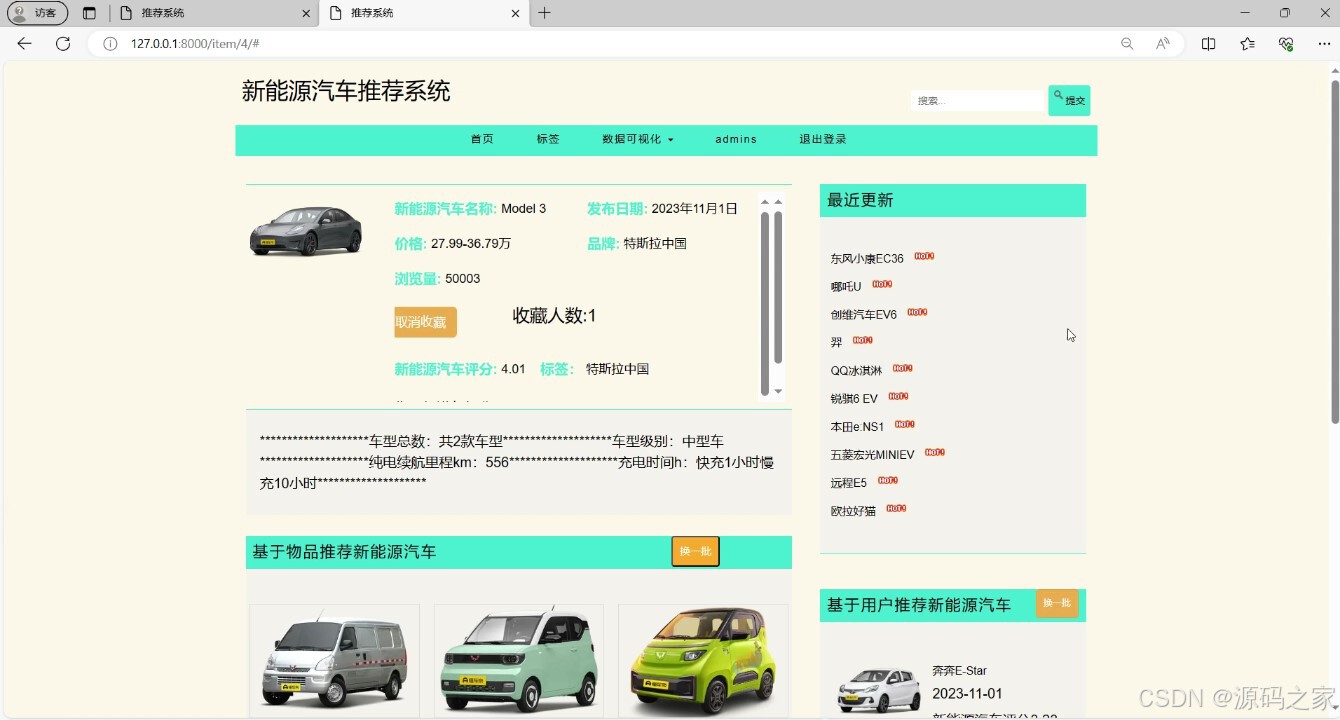Close the first 推荐系统 tab

click(x=306, y=13)
